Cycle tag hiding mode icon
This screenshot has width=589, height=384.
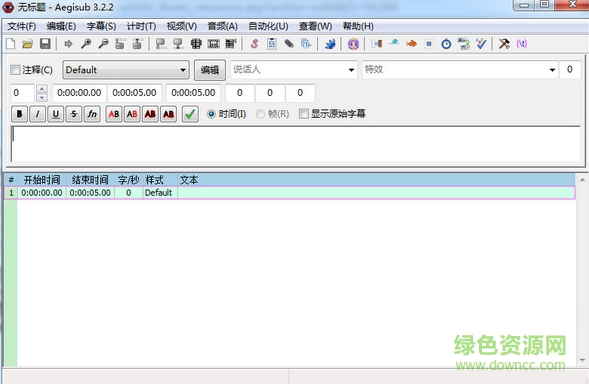tap(522, 44)
